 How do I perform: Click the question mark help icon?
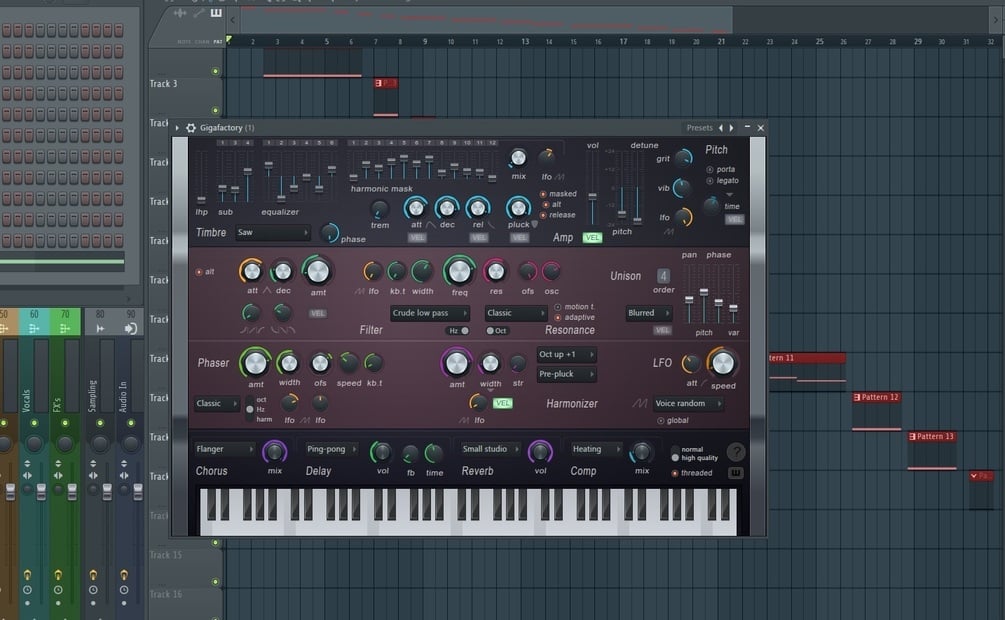coord(736,452)
